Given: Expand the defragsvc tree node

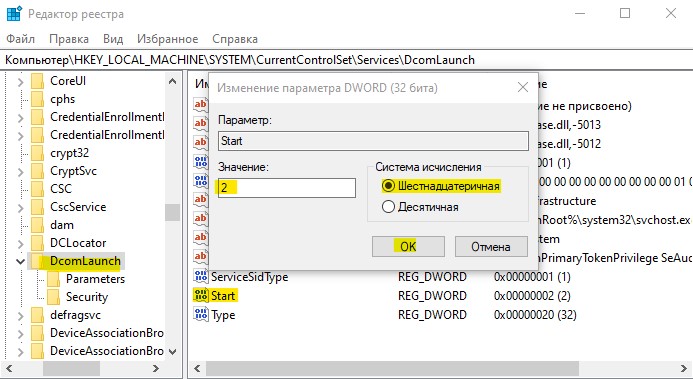Looking at the screenshot, I should (x=20, y=315).
